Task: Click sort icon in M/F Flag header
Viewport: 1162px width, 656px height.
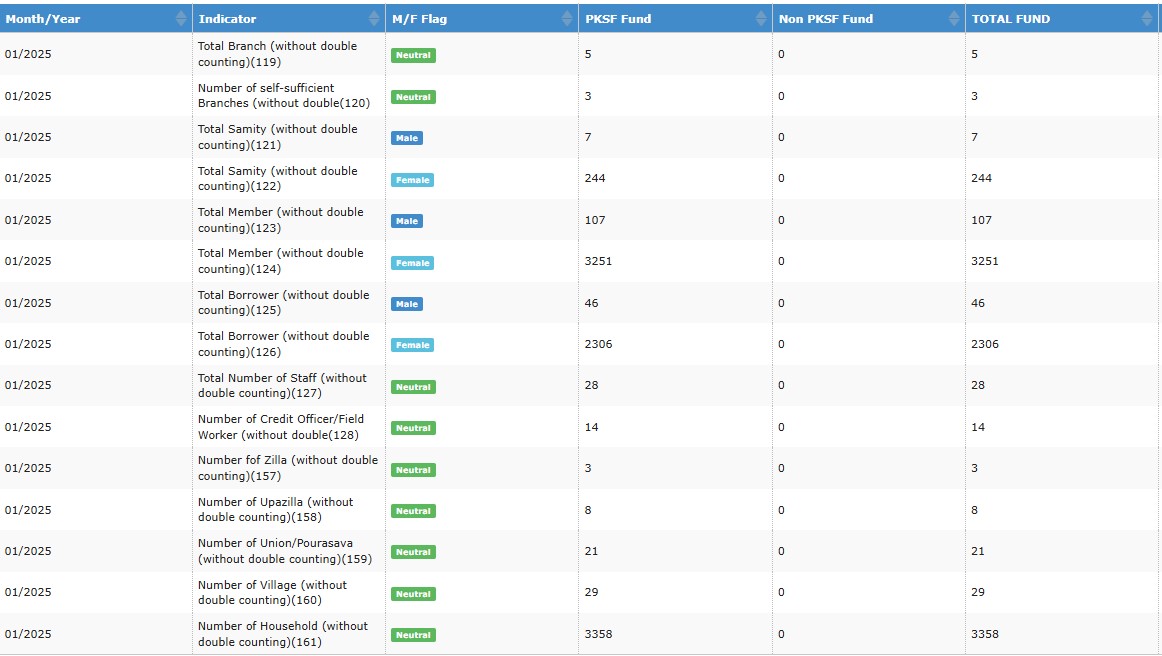Action: pyautogui.click(x=567, y=18)
